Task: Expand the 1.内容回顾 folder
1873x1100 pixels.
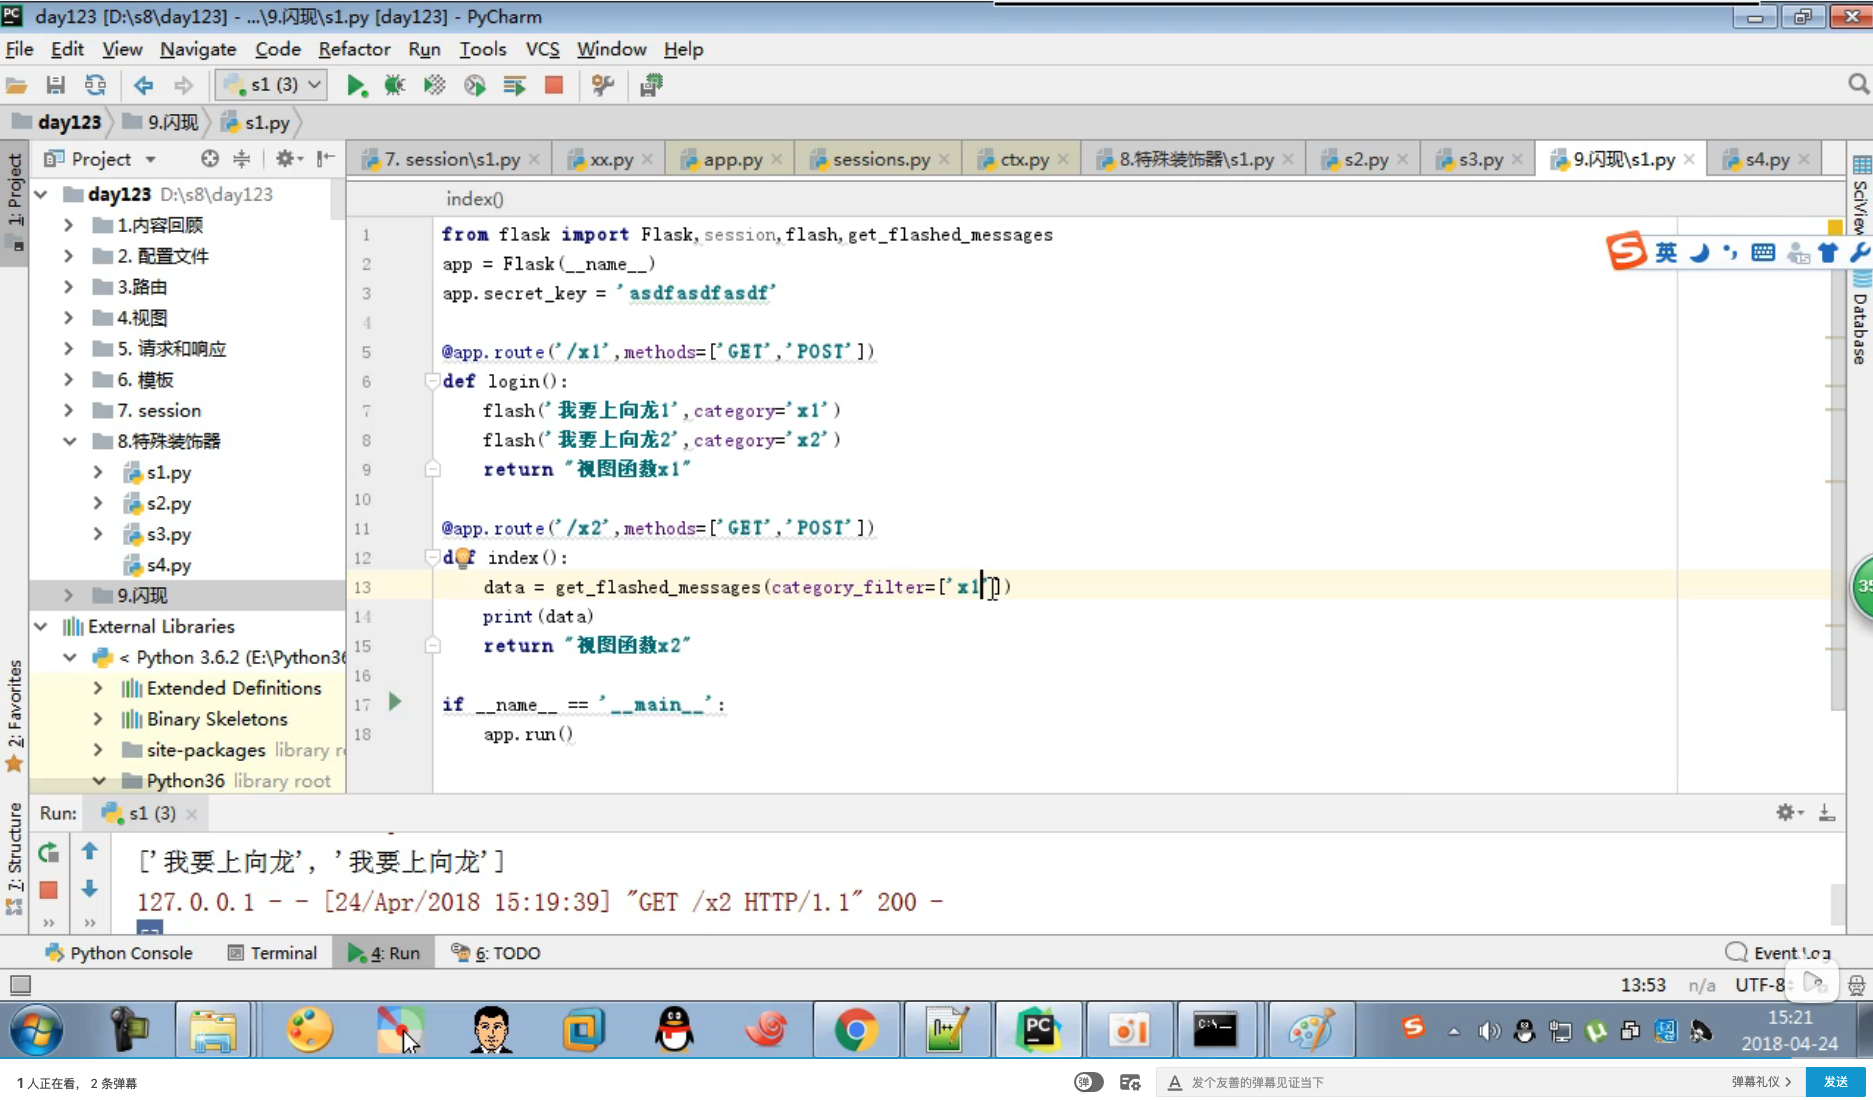Action: (x=68, y=225)
